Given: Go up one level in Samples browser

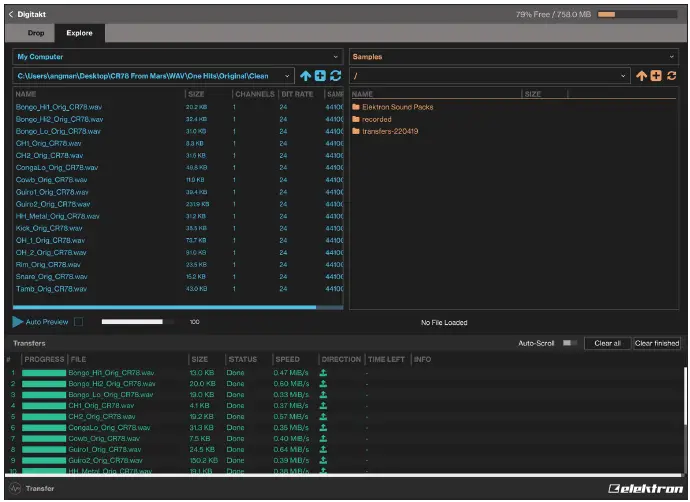Looking at the screenshot, I should coord(642,76).
